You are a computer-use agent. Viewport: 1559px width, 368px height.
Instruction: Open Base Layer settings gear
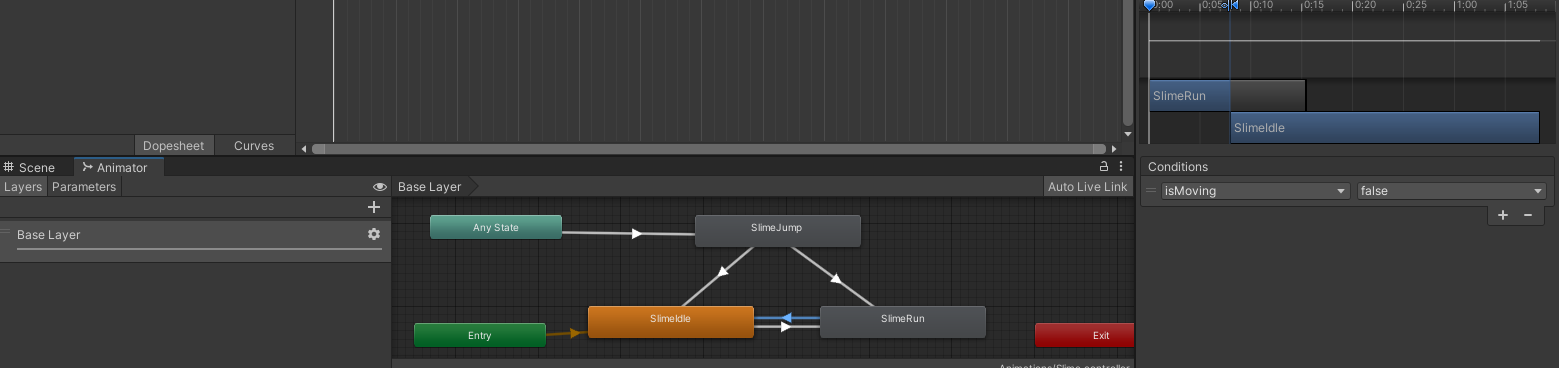[374, 234]
